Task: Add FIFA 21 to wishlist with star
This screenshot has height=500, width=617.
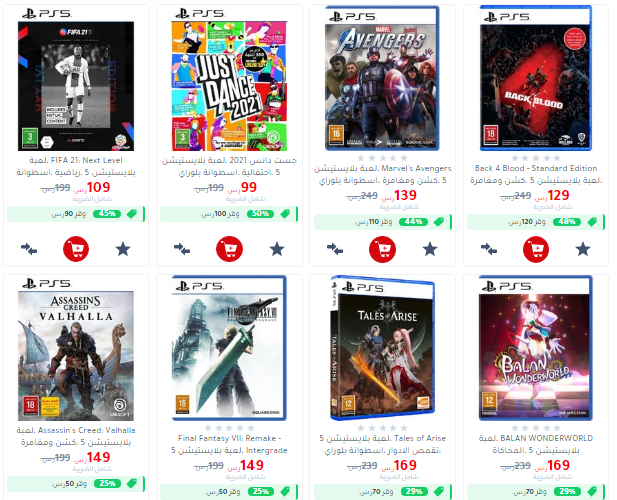Action: pos(123,249)
